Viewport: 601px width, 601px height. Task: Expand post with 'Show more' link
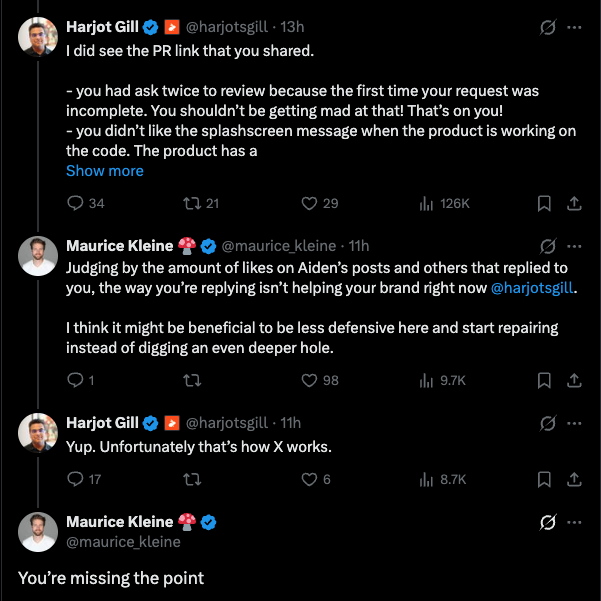(x=105, y=171)
